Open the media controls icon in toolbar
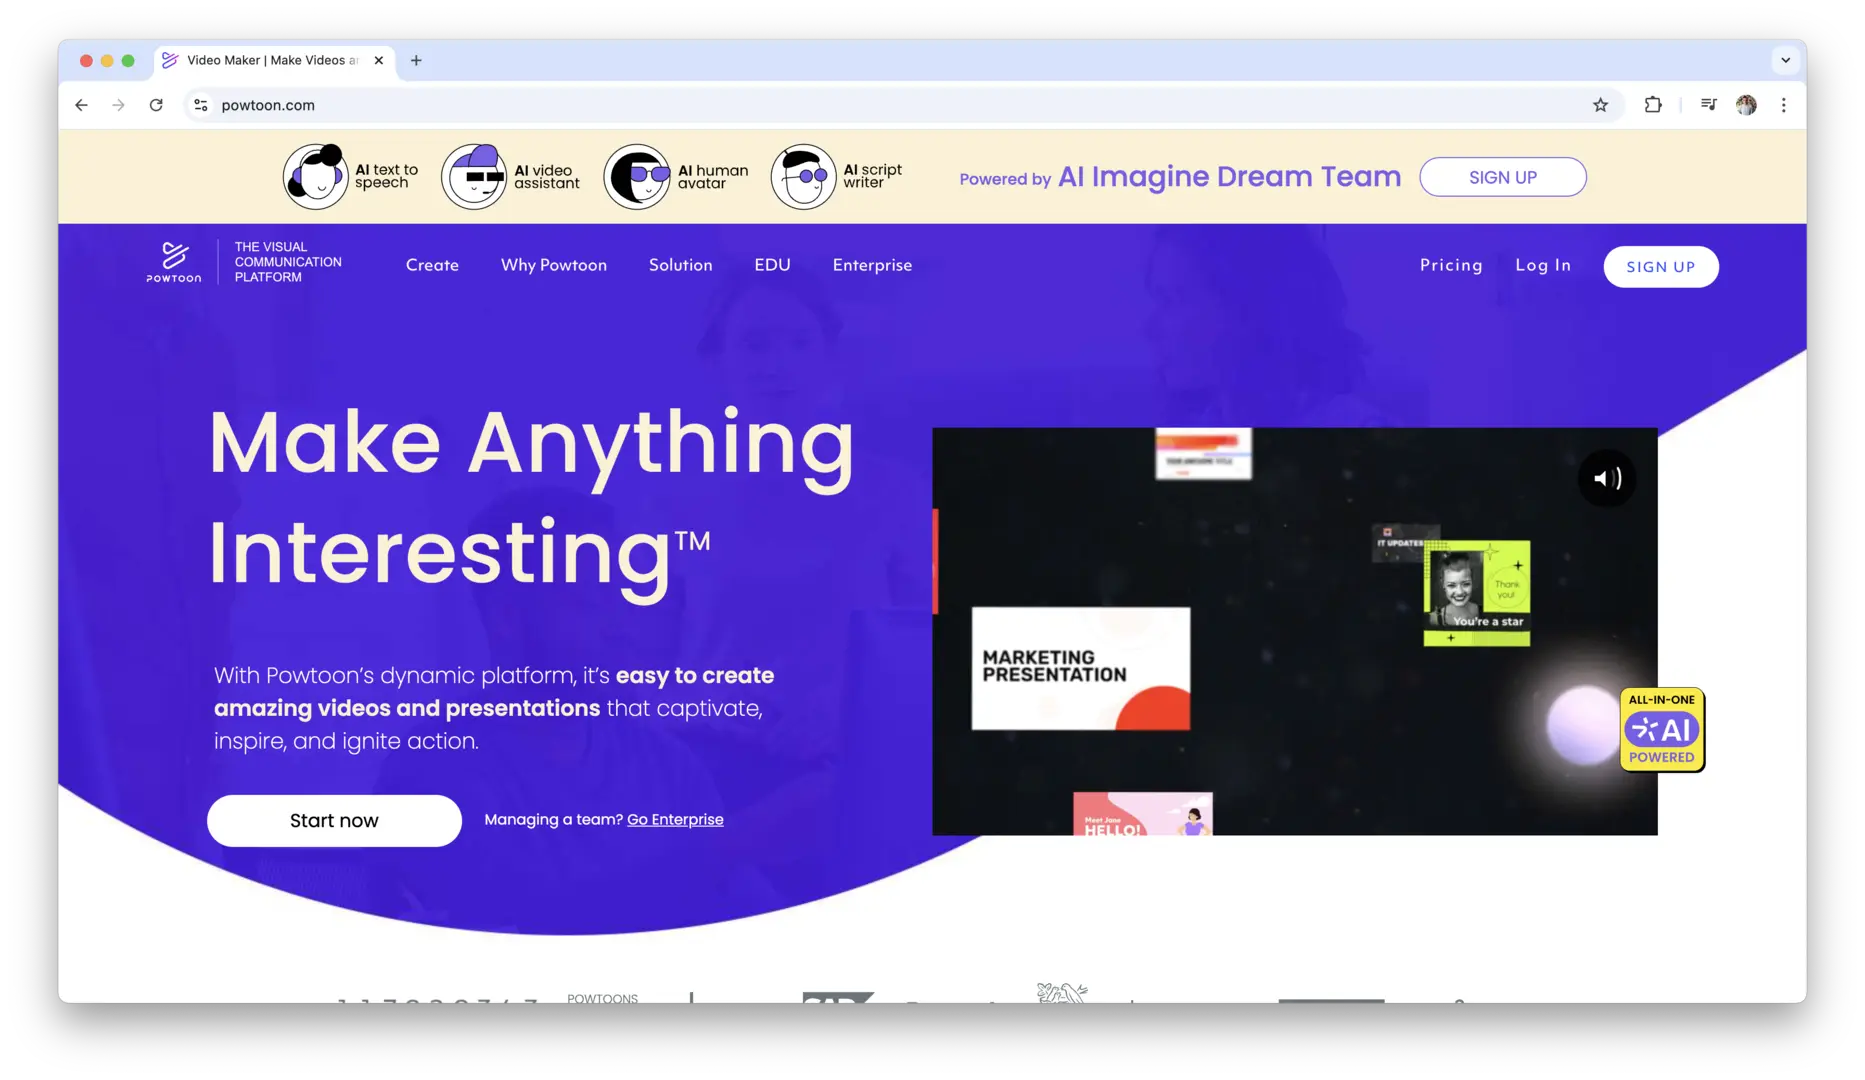This screenshot has width=1865, height=1080. coord(1708,105)
